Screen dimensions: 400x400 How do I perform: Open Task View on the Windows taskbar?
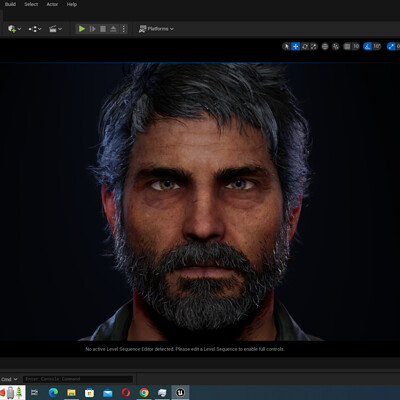click(35, 393)
